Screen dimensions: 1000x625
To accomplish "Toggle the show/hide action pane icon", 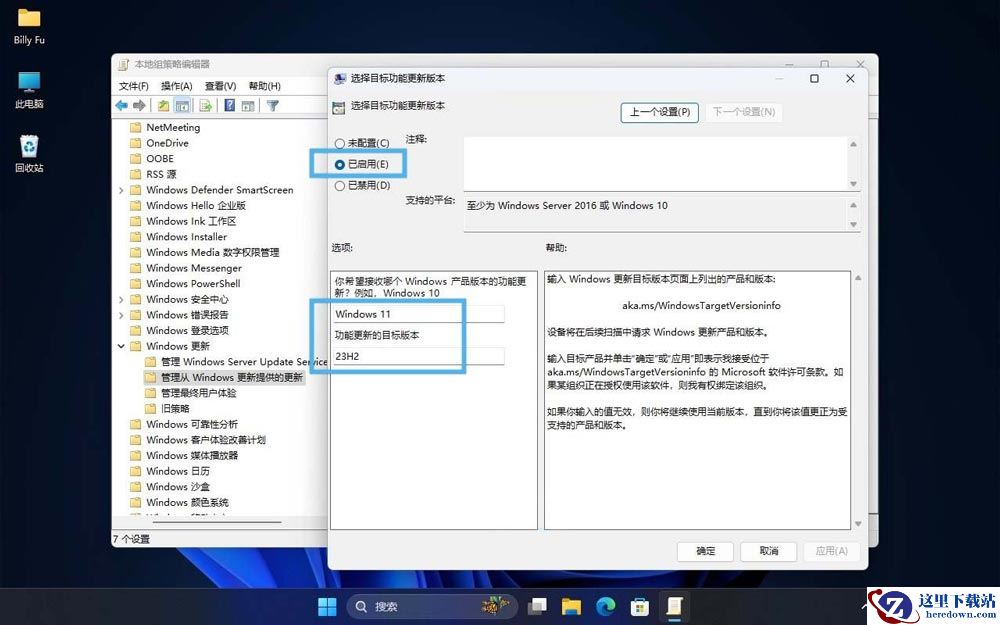I will pos(248,106).
